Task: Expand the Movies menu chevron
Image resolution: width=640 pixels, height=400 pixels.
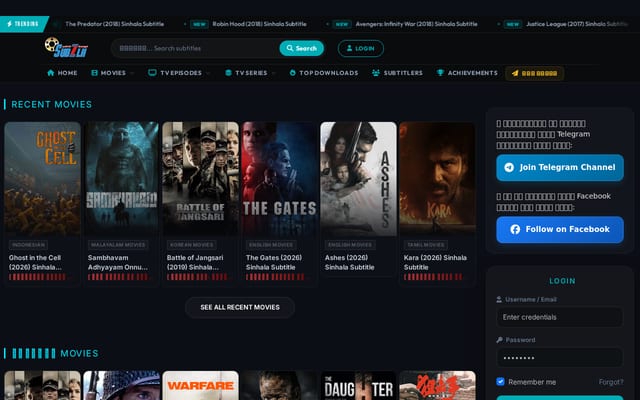Action: click(132, 73)
